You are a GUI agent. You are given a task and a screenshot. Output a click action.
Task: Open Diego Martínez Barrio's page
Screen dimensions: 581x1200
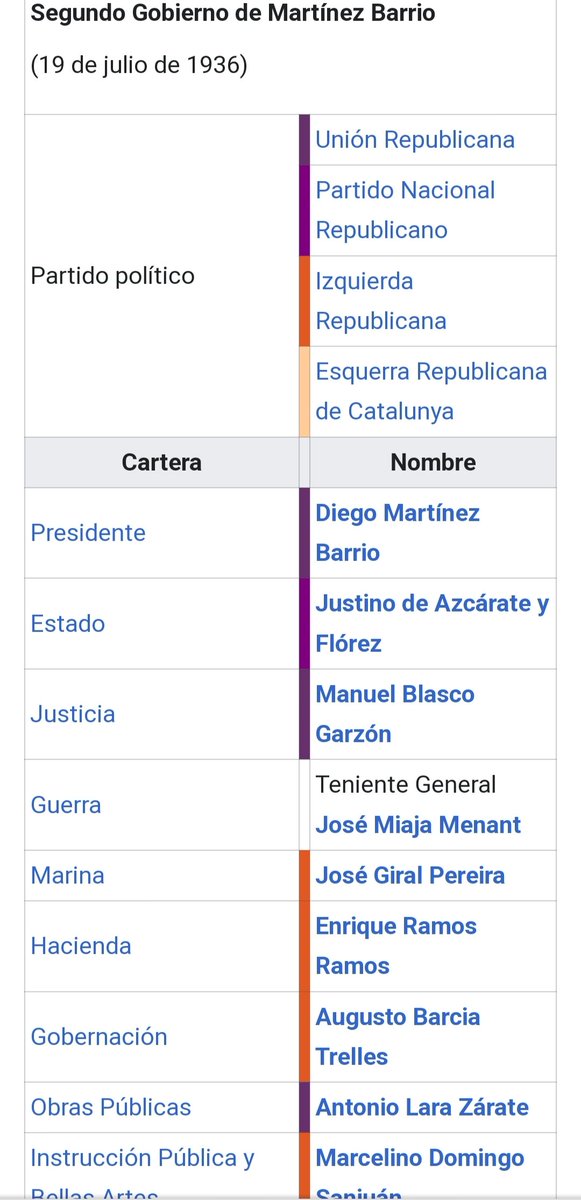397,533
